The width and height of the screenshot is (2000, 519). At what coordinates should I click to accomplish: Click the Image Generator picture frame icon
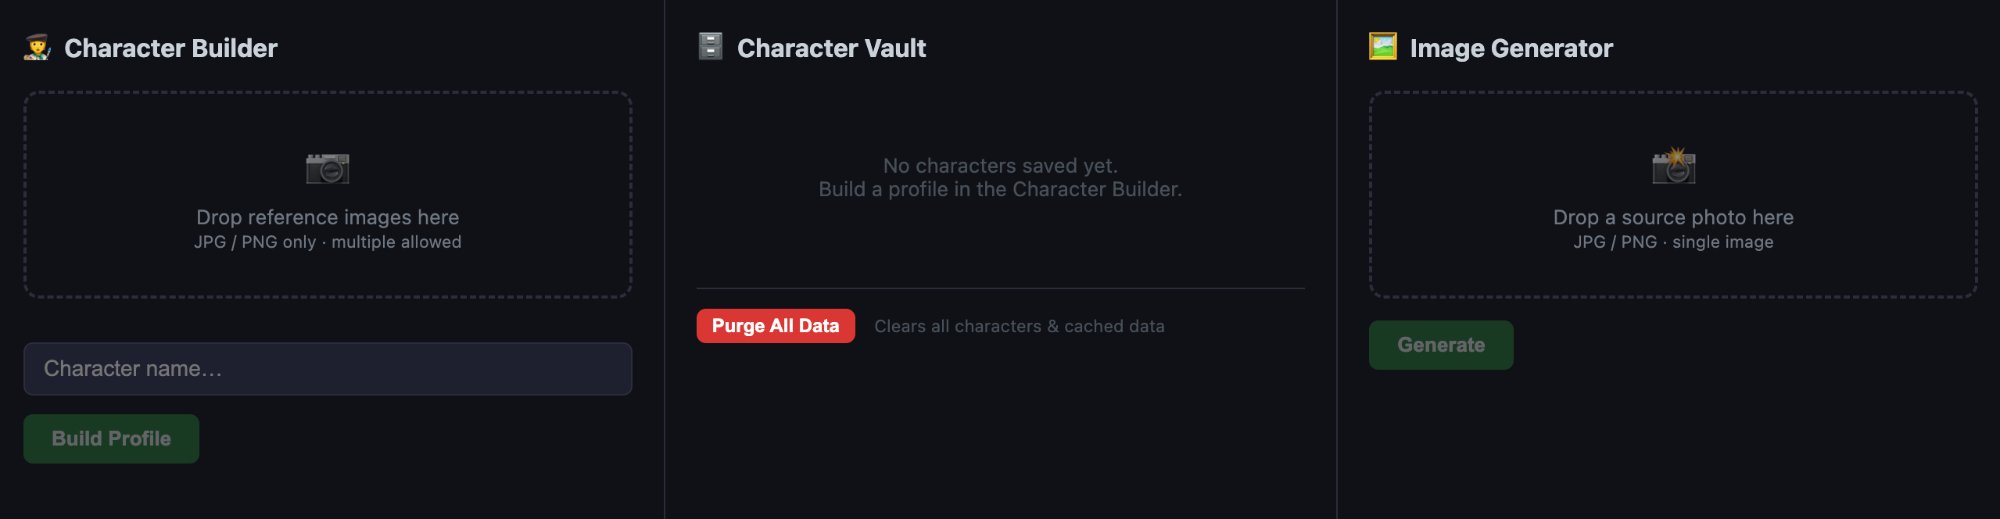click(x=1382, y=46)
